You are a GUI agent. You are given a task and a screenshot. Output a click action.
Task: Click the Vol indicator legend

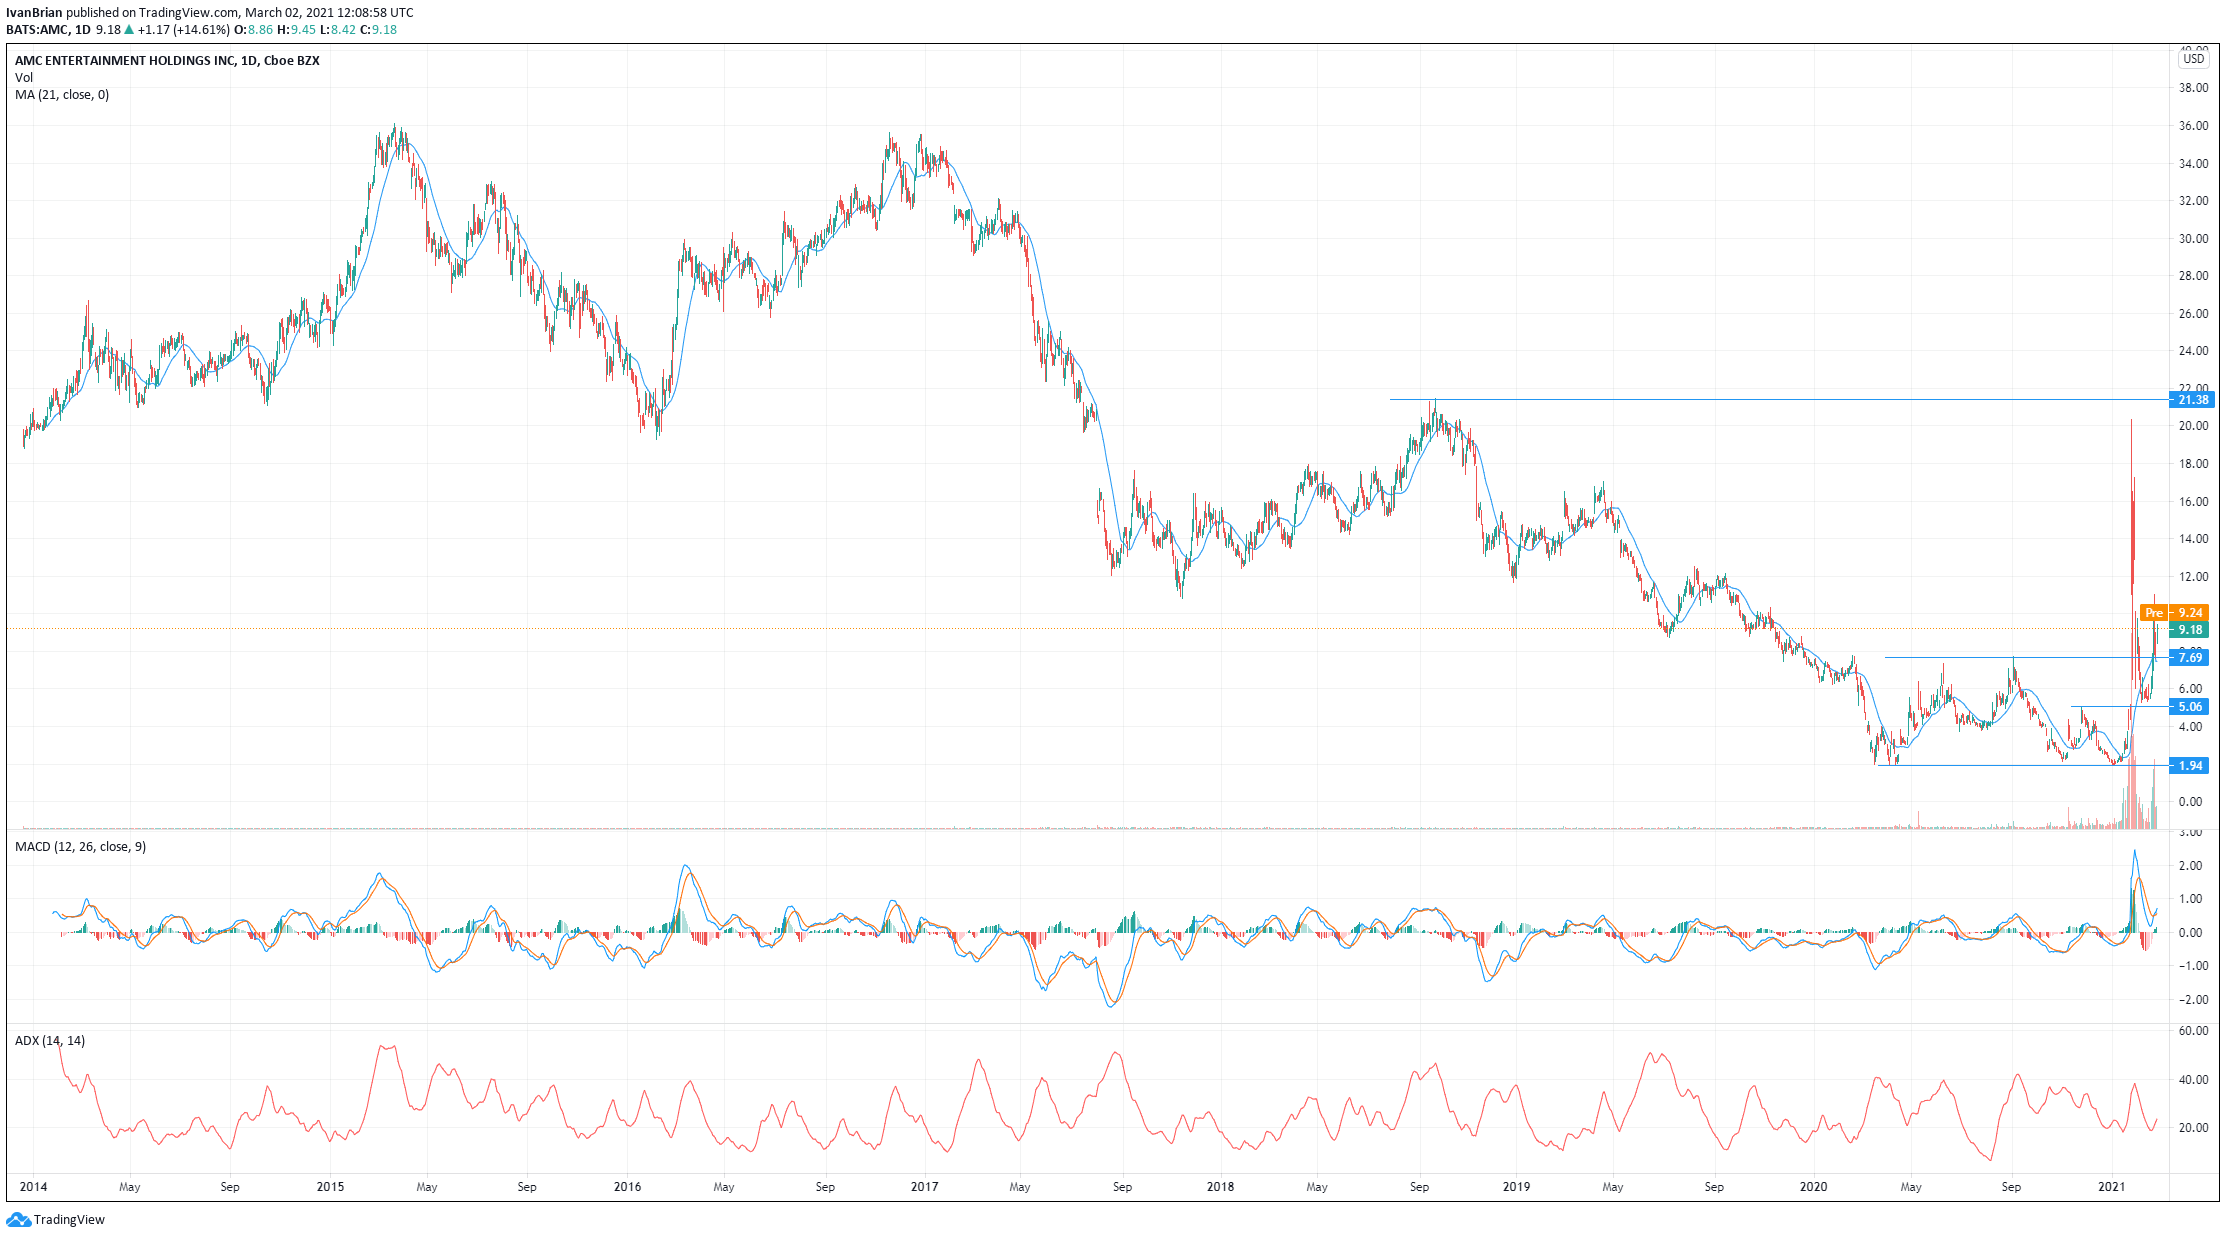pos(24,78)
